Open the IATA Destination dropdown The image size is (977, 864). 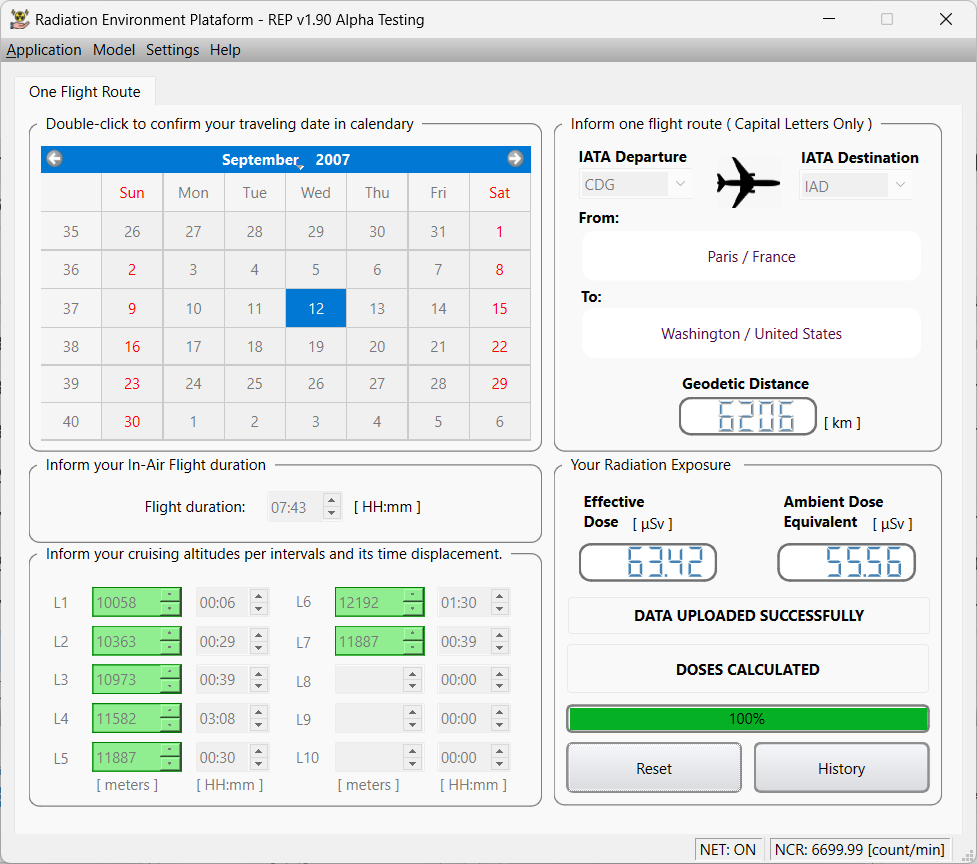tap(900, 186)
